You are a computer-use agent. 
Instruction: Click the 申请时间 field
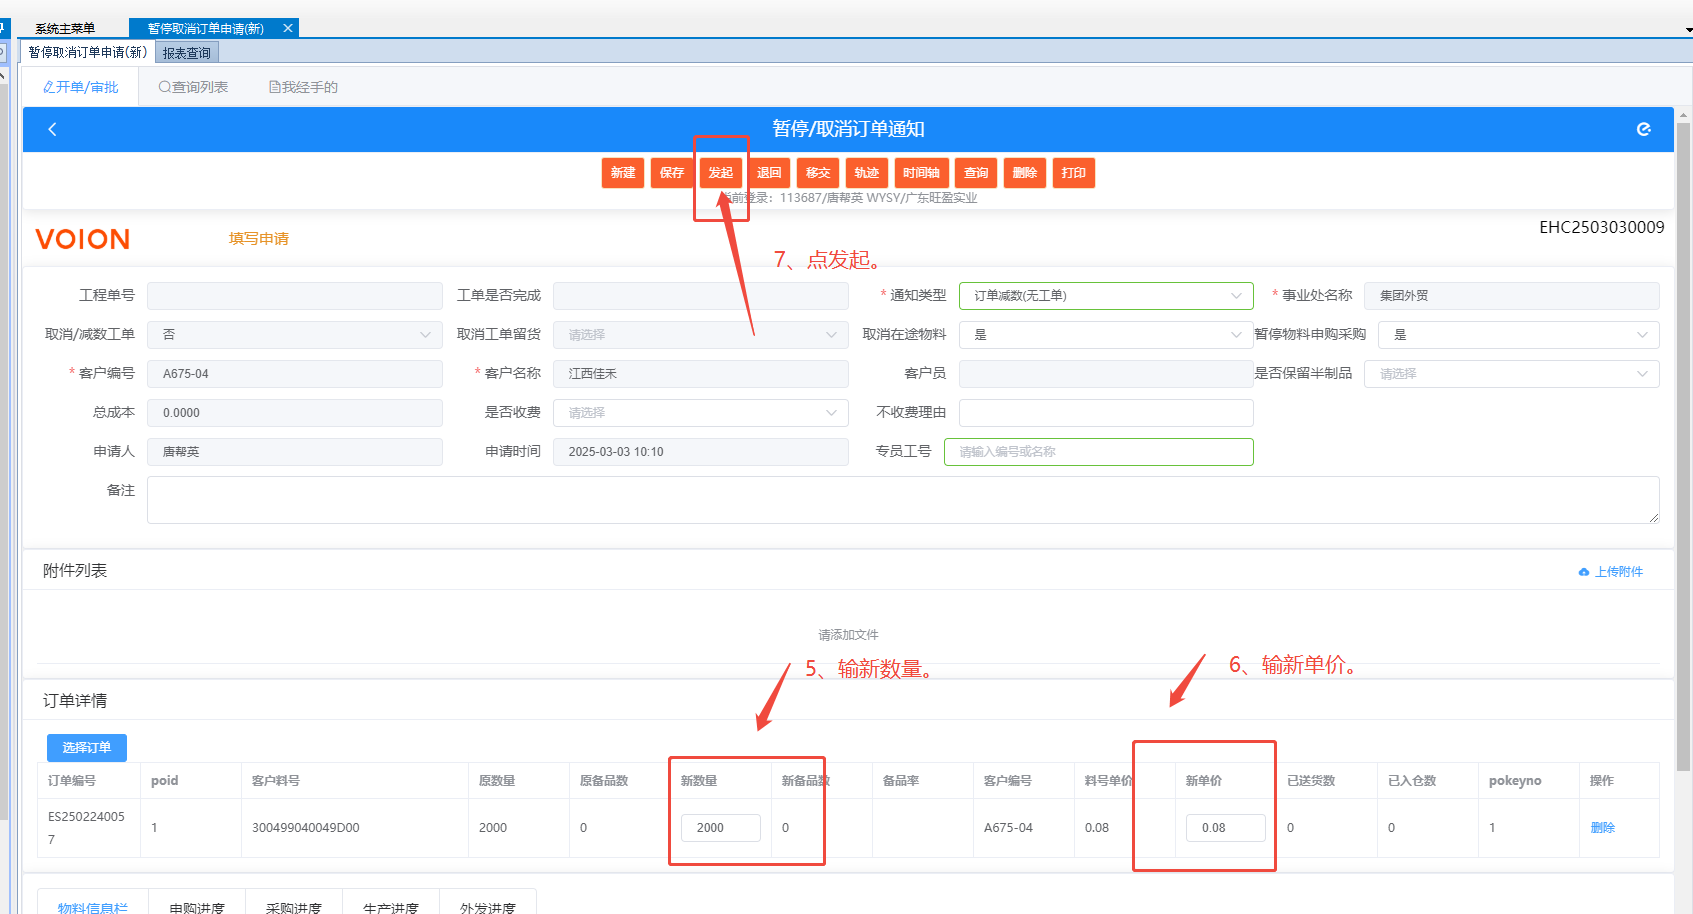coord(701,452)
